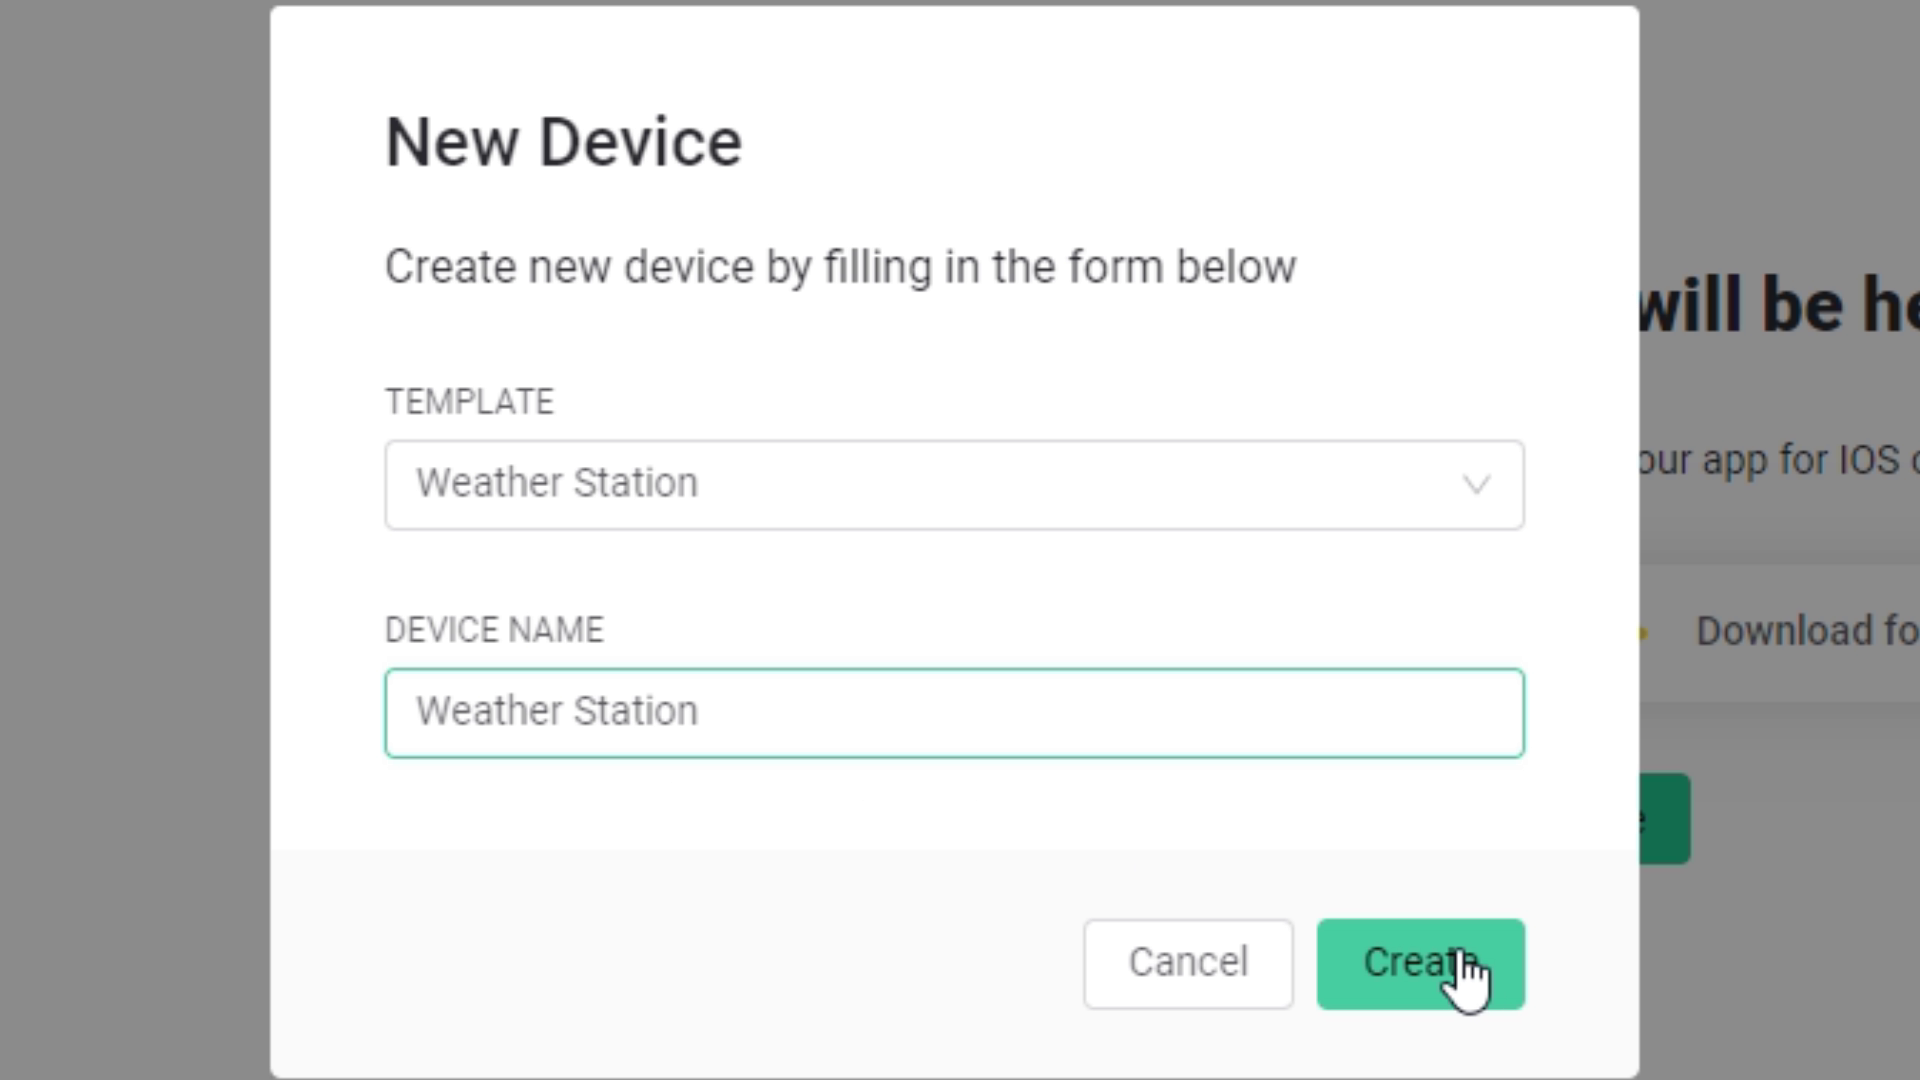Click the 'TEMPLATE' field label
The image size is (1920, 1080).
tap(469, 402)
